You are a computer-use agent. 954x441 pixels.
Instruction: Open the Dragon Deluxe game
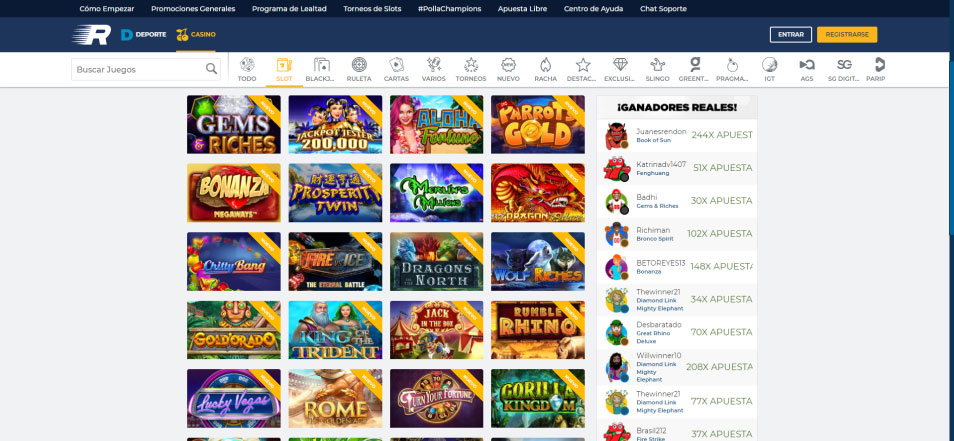tap(538, 193)
